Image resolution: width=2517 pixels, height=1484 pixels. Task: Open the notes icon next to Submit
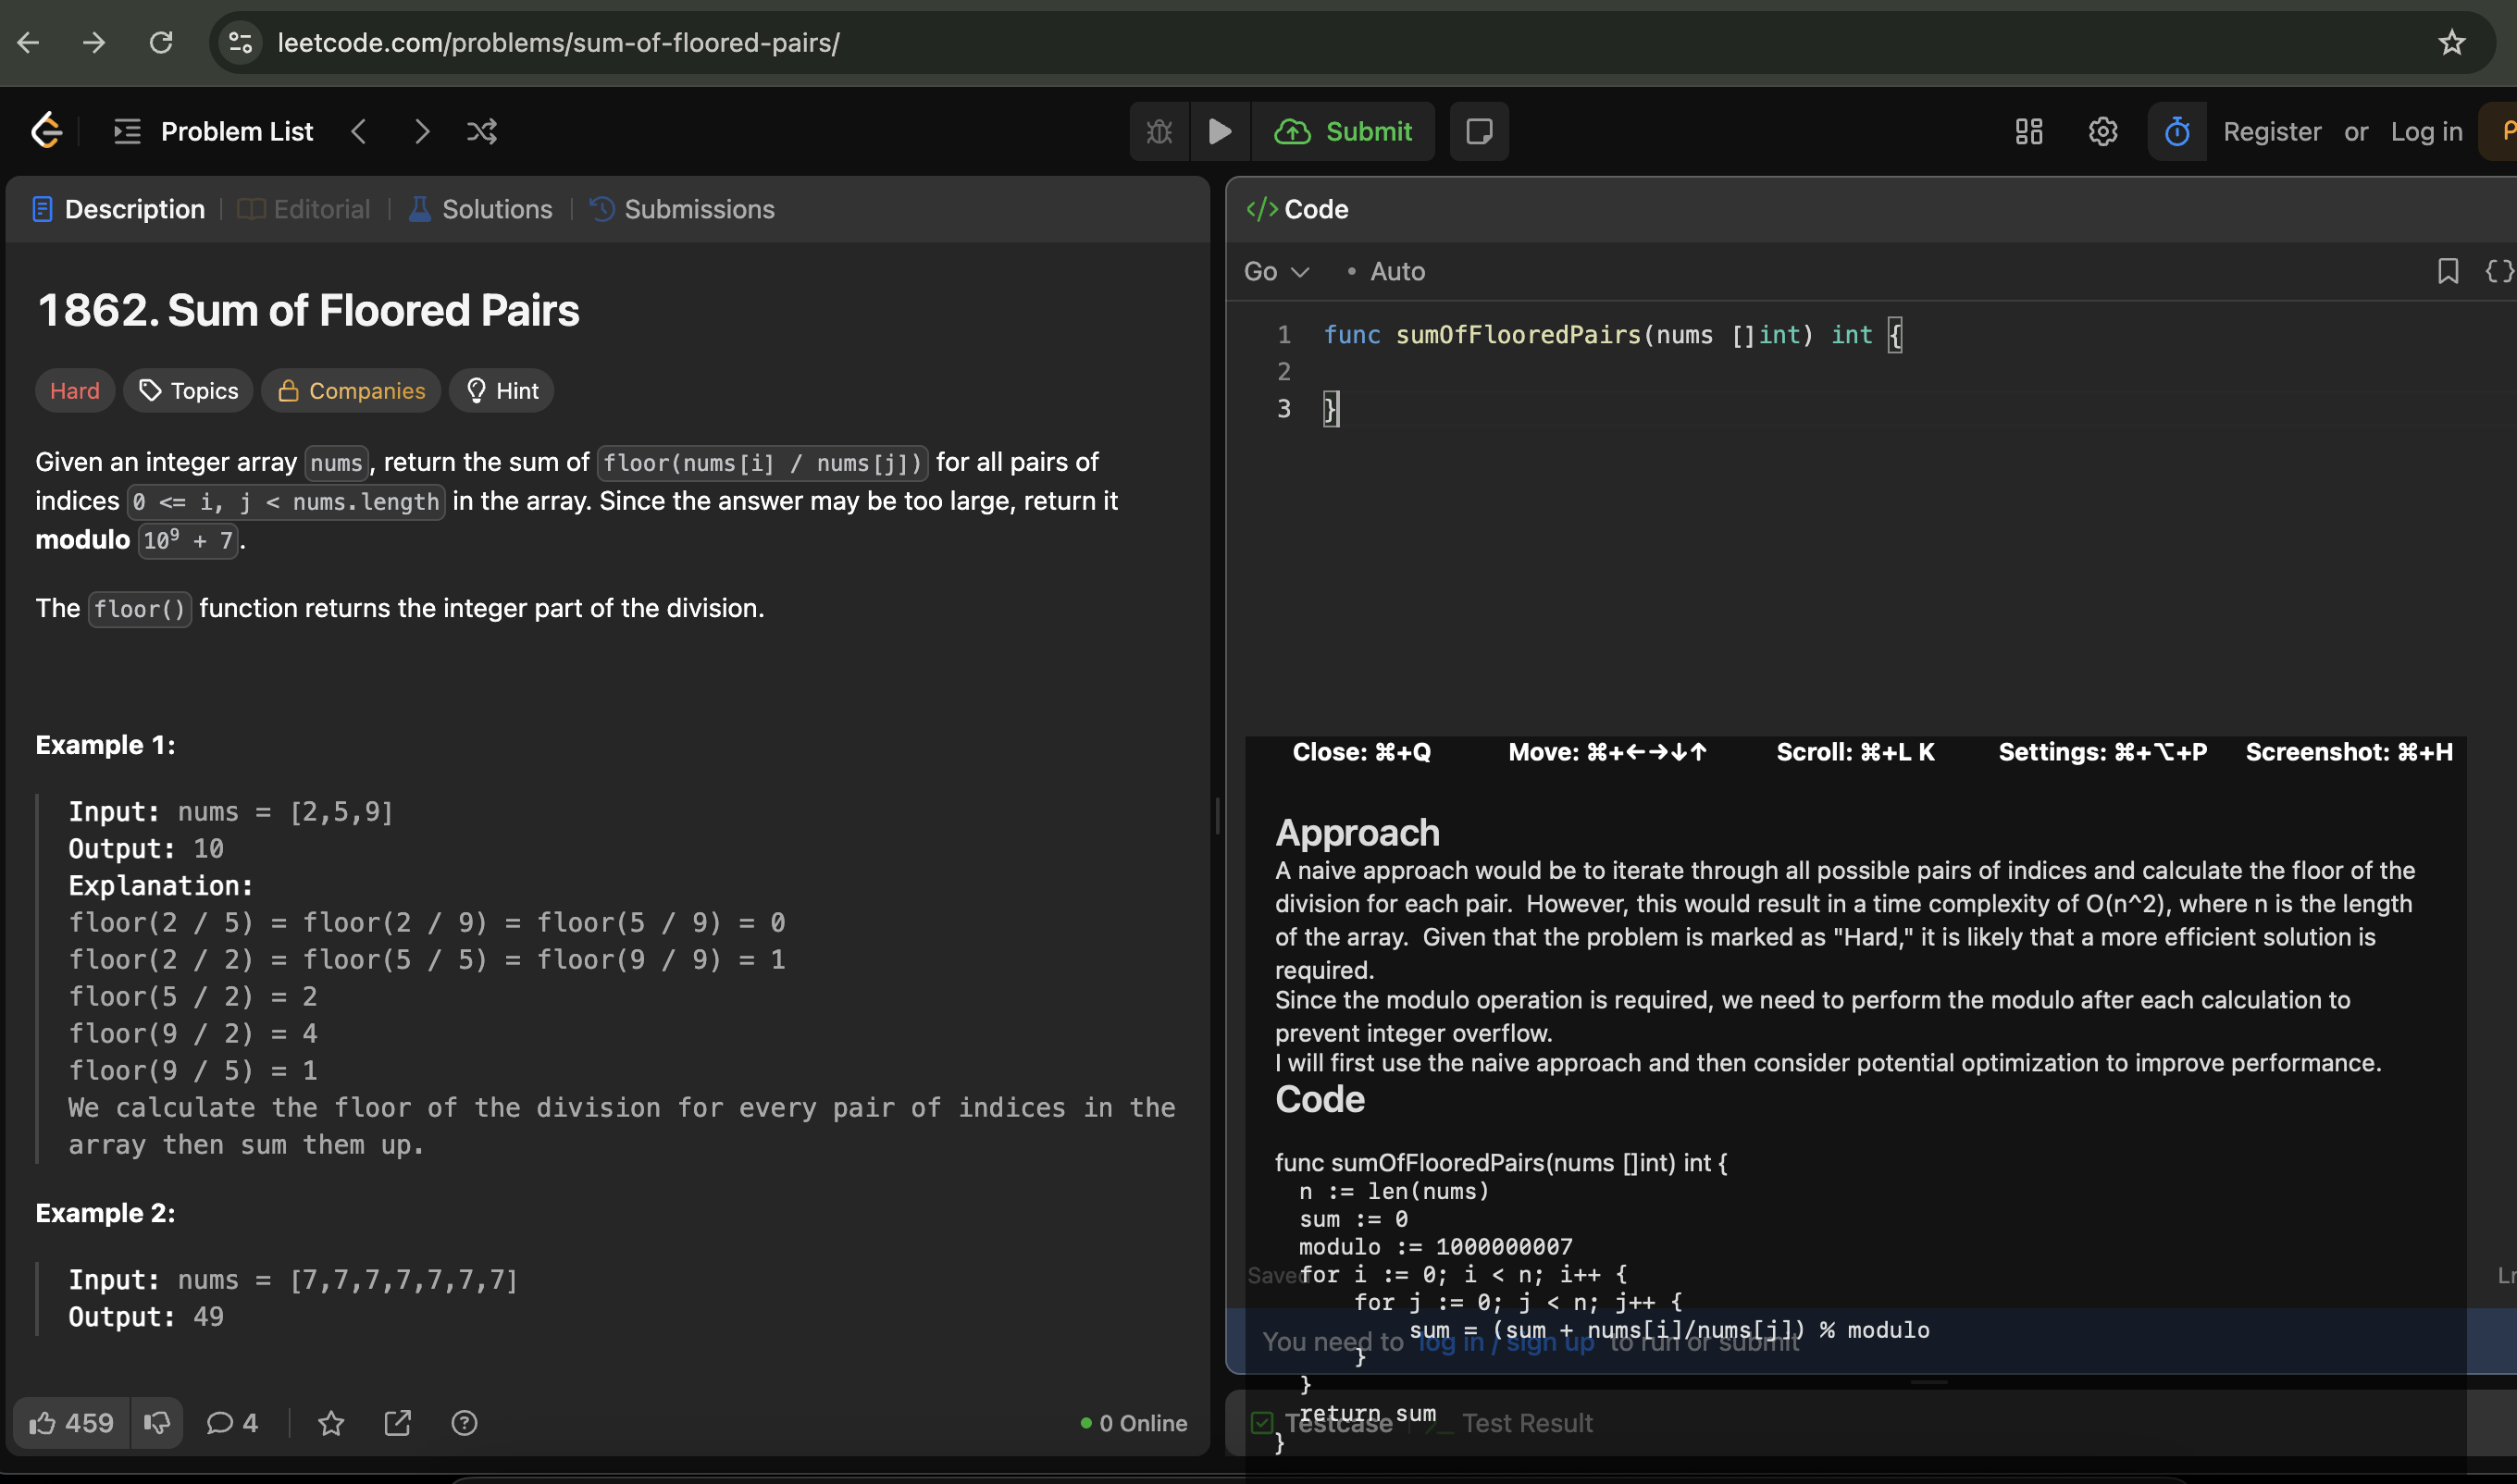coord(1479,131)
